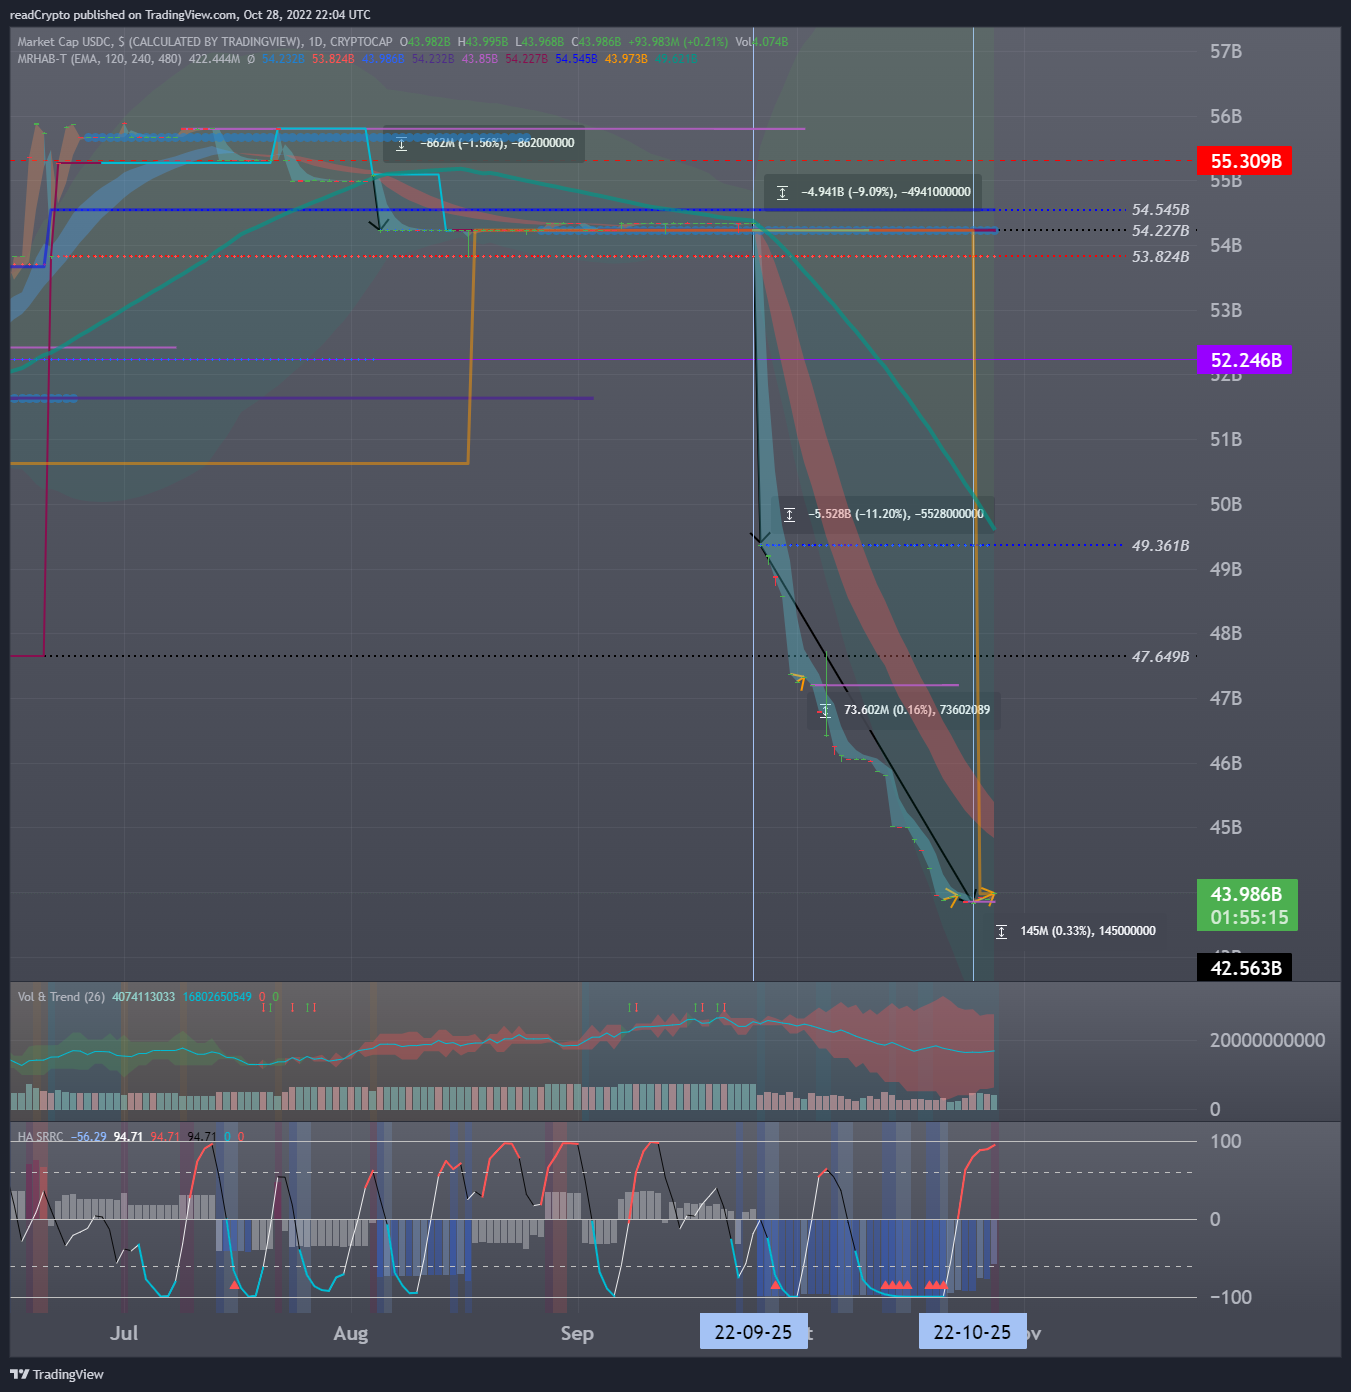Click the 01:55:15 countdown under current price

(x=1249, y=917)
